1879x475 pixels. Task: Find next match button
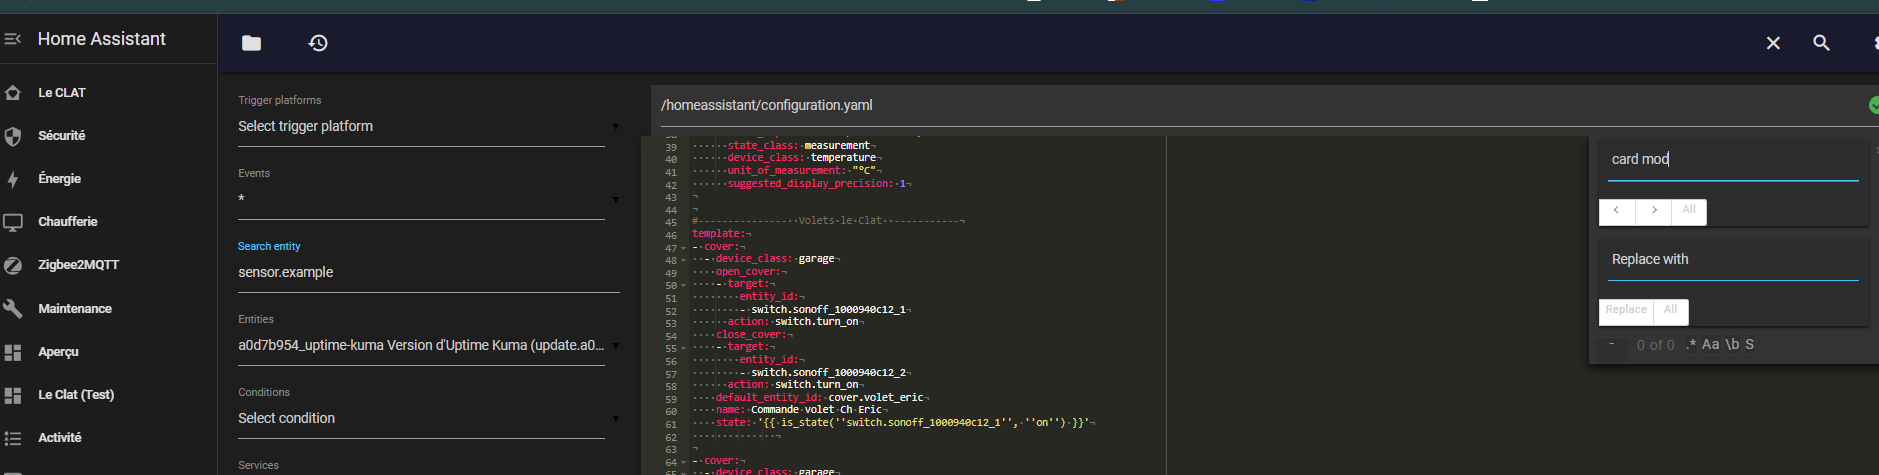tap(1654, 210)
